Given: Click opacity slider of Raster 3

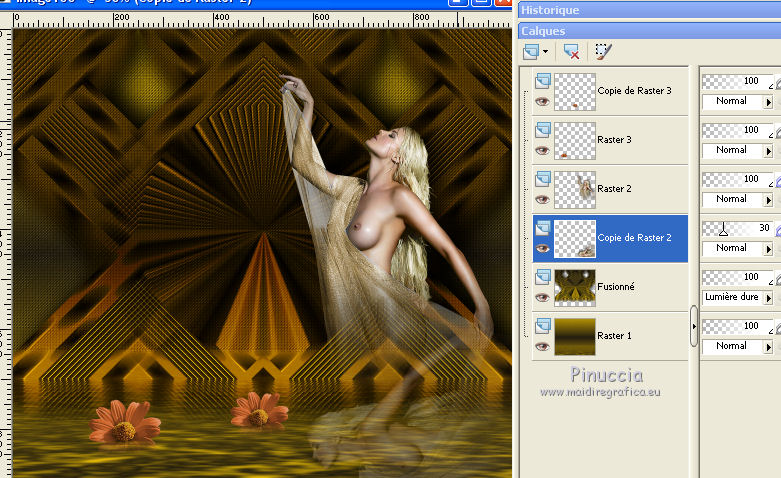Looking at the screenshot, I should (x=738, y=130).
